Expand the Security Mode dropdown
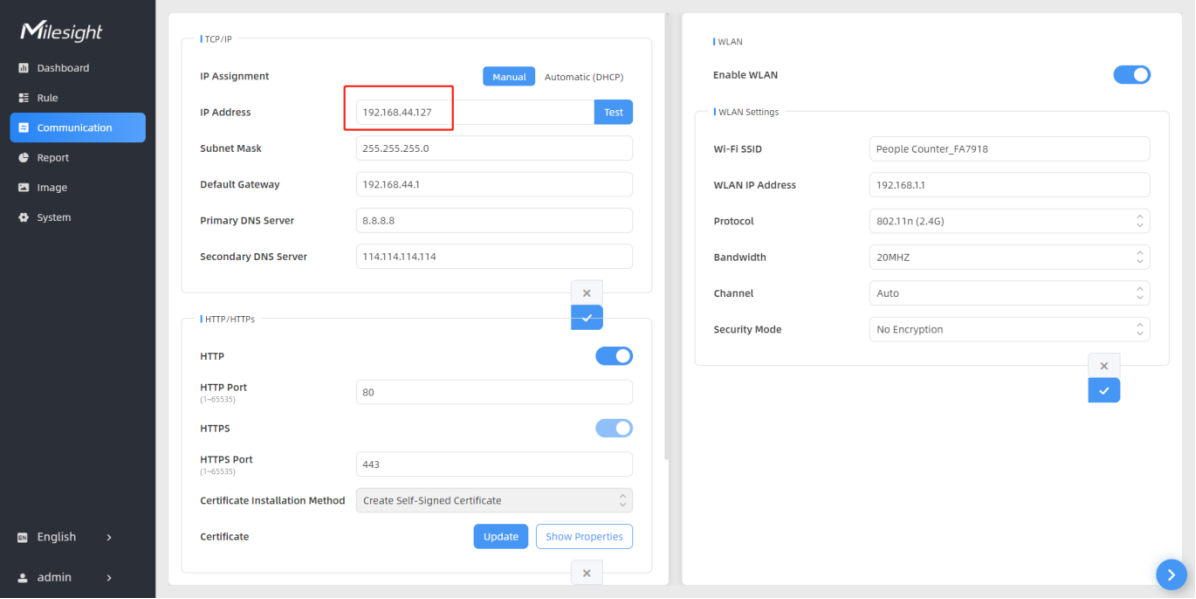This screenshot has width=1196, height=599. 1009,329
